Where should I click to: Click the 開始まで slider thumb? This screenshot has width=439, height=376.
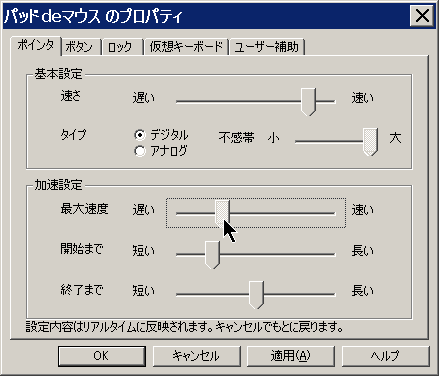click(212, 255)
